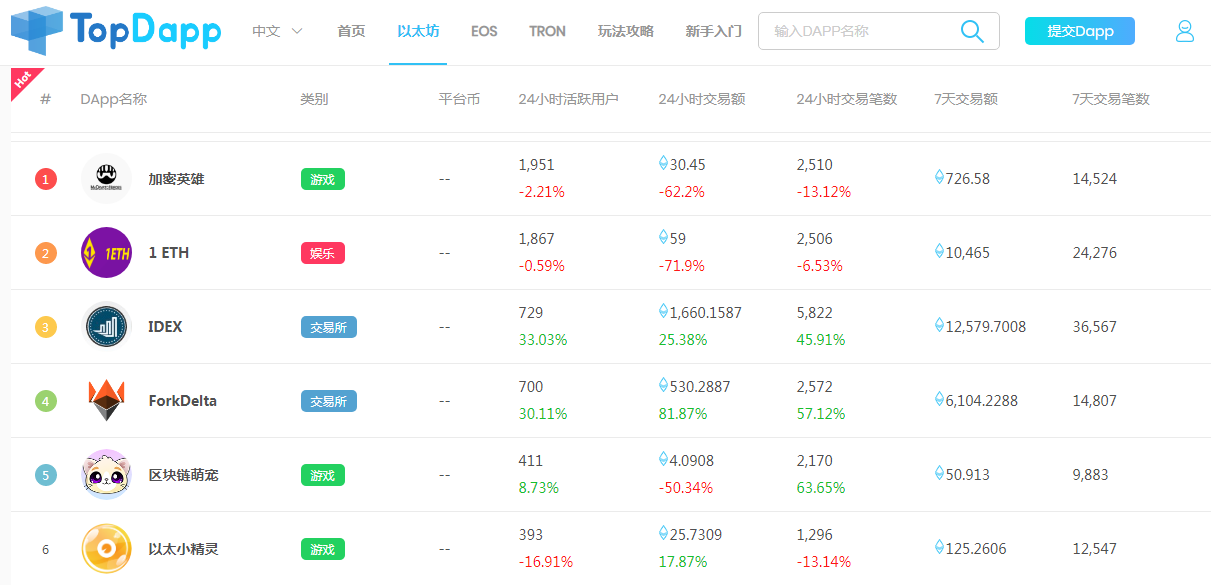Click the search magnifier icon
Viewport: 1211px width, 585px height.
[x=972, y=31]
